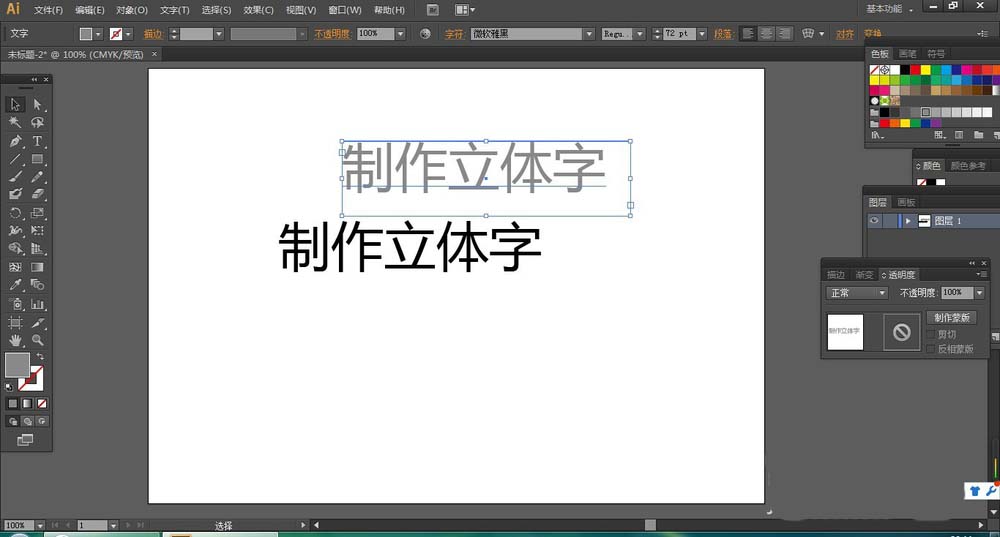
Task: Click the orange 描边 link
Action: tap(152, 34)
